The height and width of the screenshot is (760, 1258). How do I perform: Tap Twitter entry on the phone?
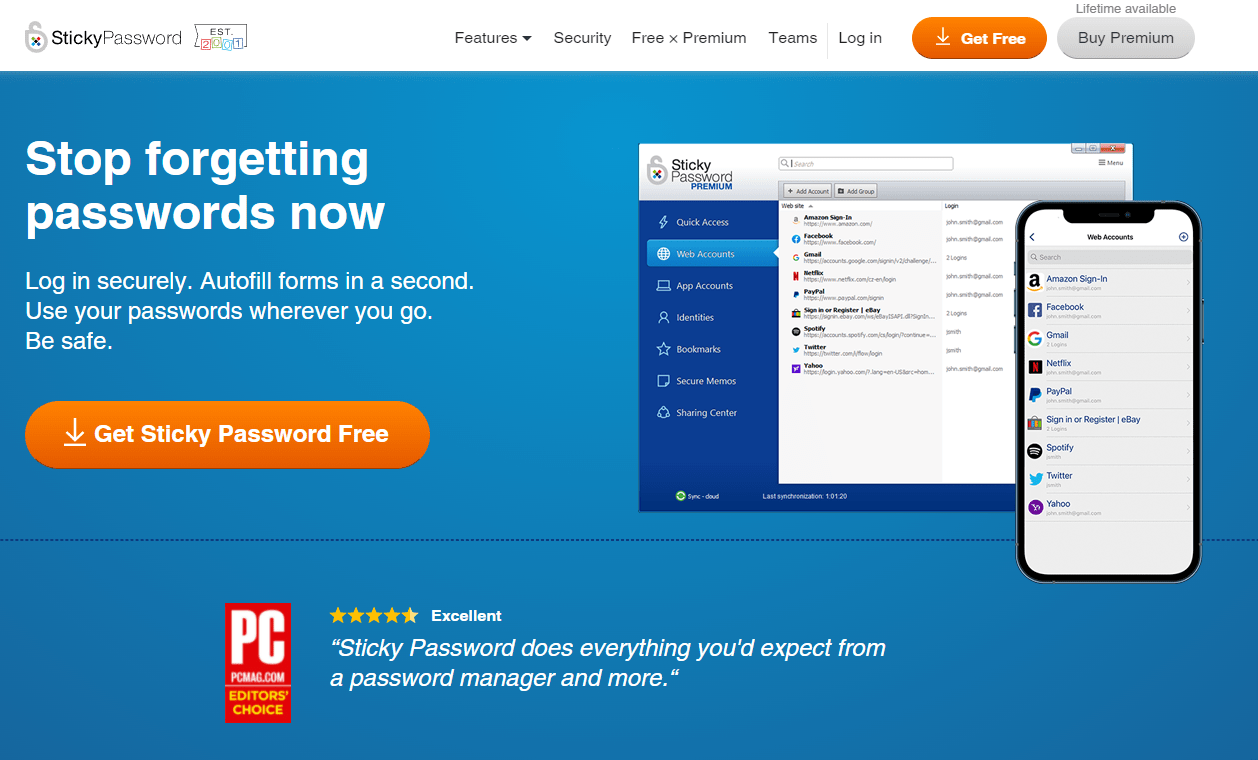coord(1109,479)
